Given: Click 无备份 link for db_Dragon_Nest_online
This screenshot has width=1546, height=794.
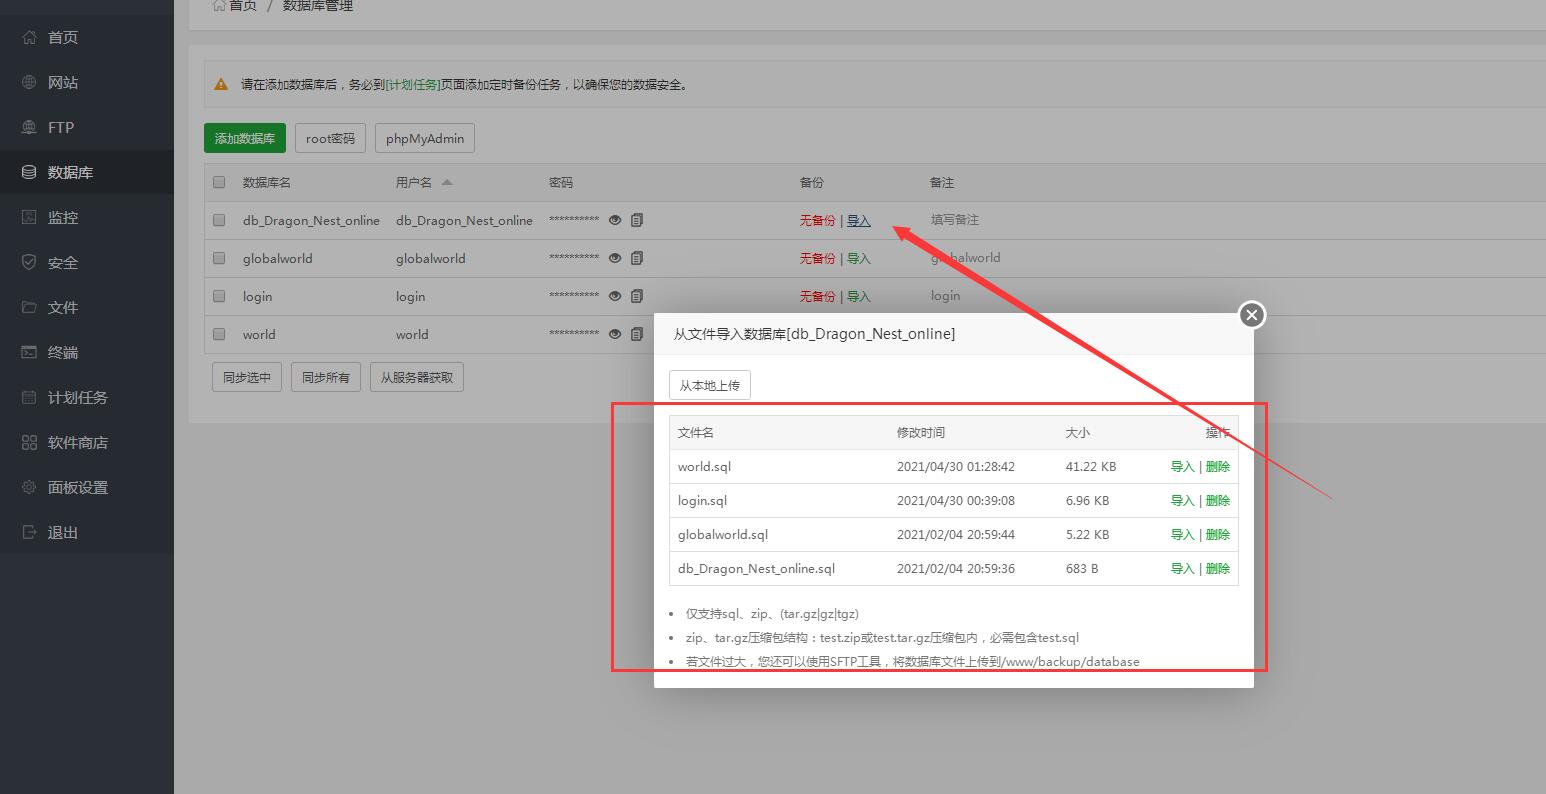Looking at the screenshot, I should point(817,220).
